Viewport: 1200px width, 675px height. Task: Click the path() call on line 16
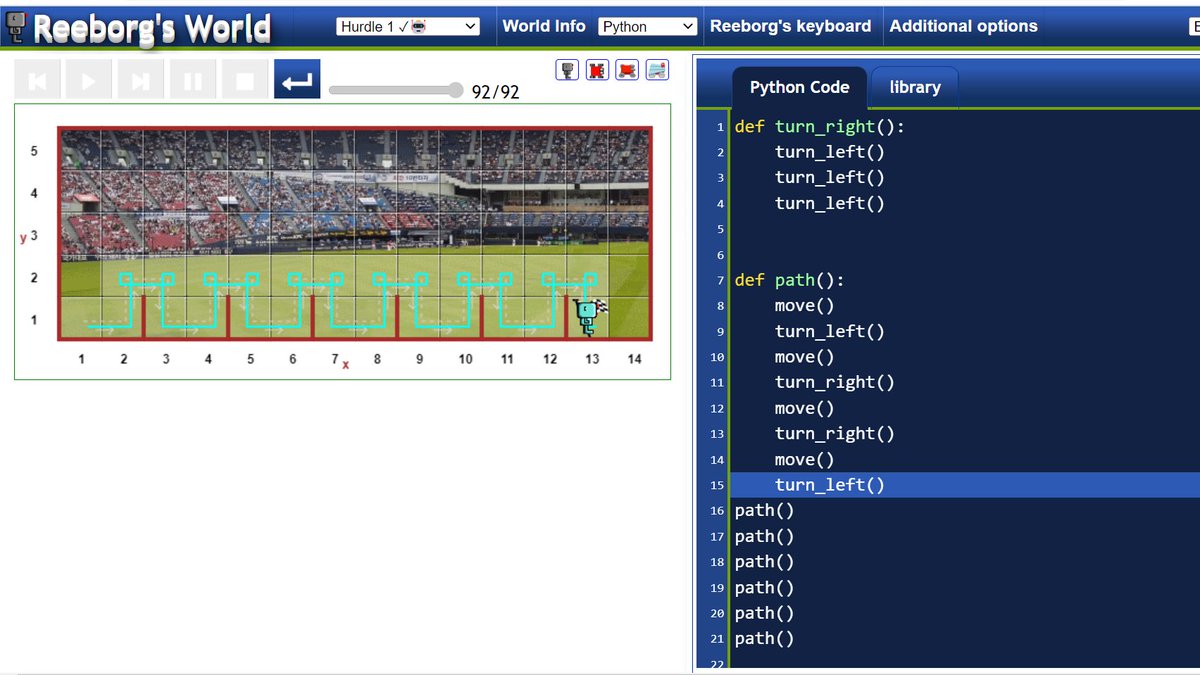coord(765,511)
